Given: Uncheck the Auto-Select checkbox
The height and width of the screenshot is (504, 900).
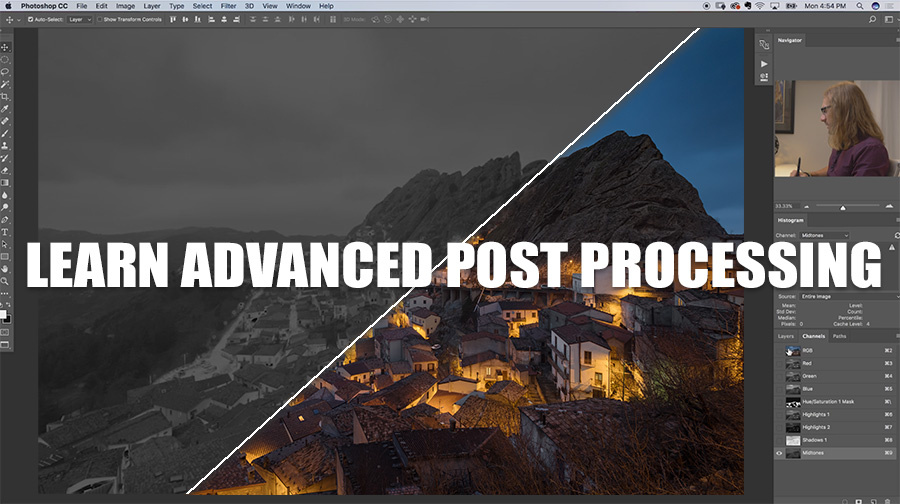Looking at the screenshot, I should 30,19.
